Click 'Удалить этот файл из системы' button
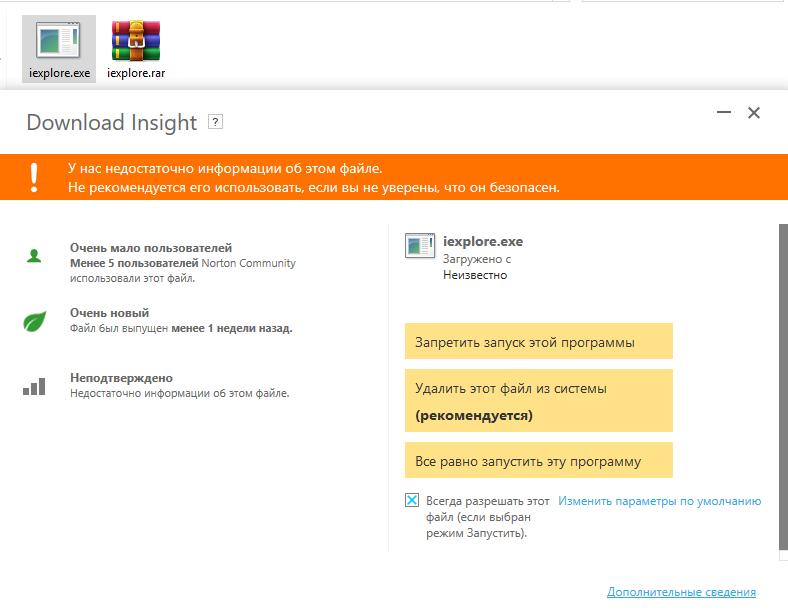This screenshot has height=616, width=788. tap(539, 400)
